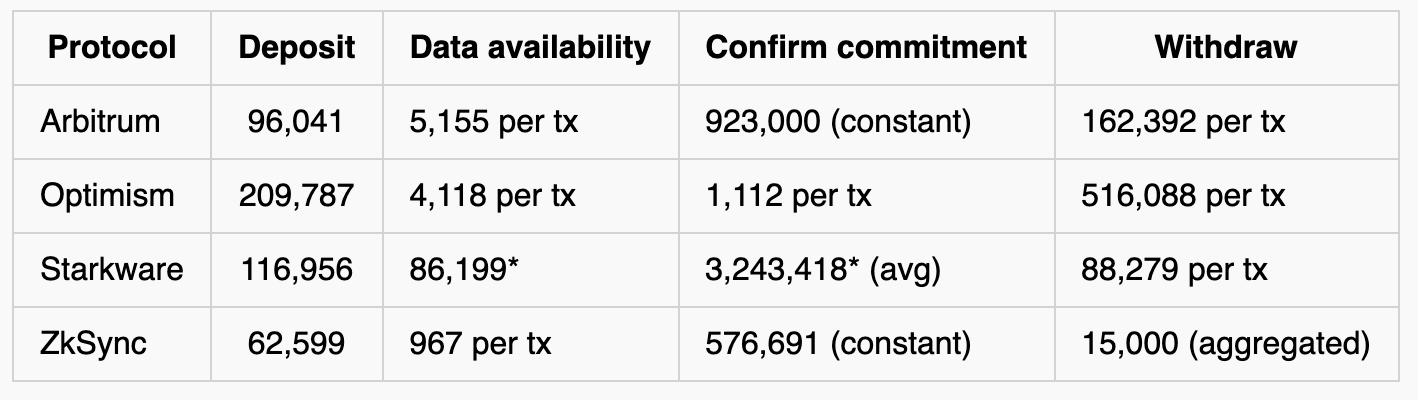Image resolution: width=1418 pixels, height=400 pixels.
Task: Select the 15,000 (aggregated) withdraw cell
Action: click(x=1227, y=343)
